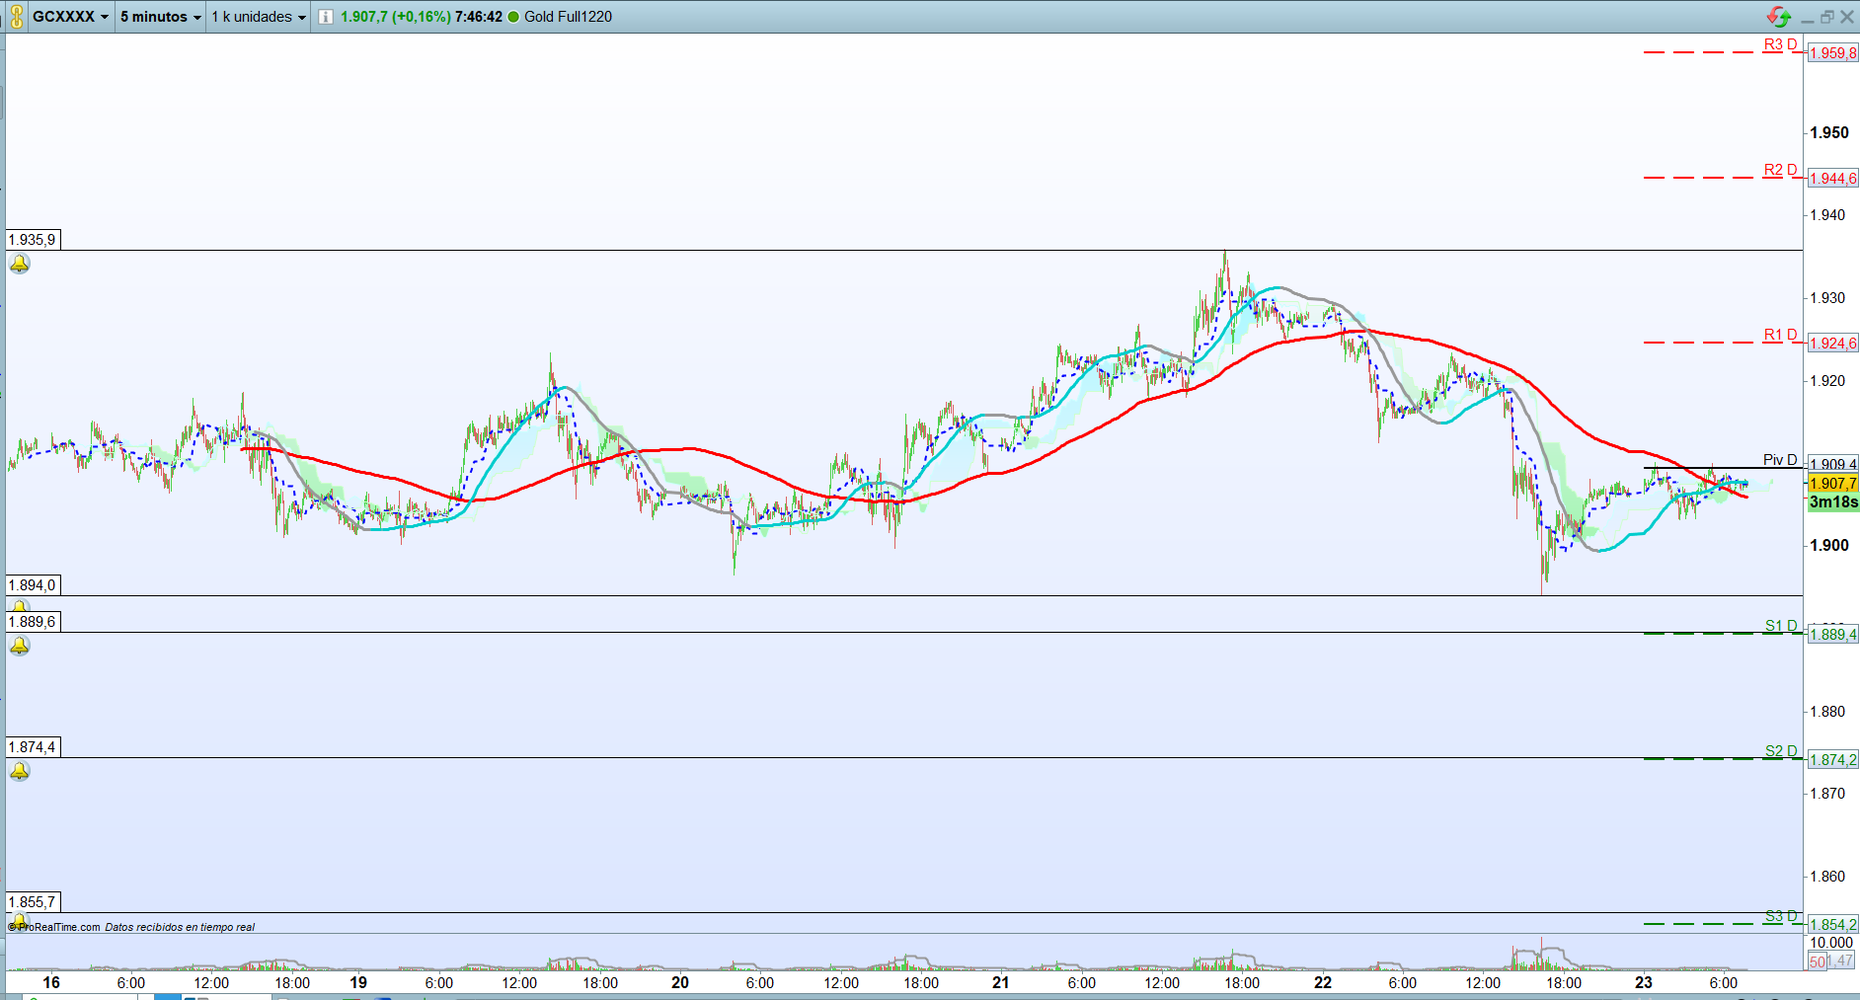Click the 1.920 price axis tick
Viewport: 1860px width, 1000px height.
click(x=1829, y=381)
